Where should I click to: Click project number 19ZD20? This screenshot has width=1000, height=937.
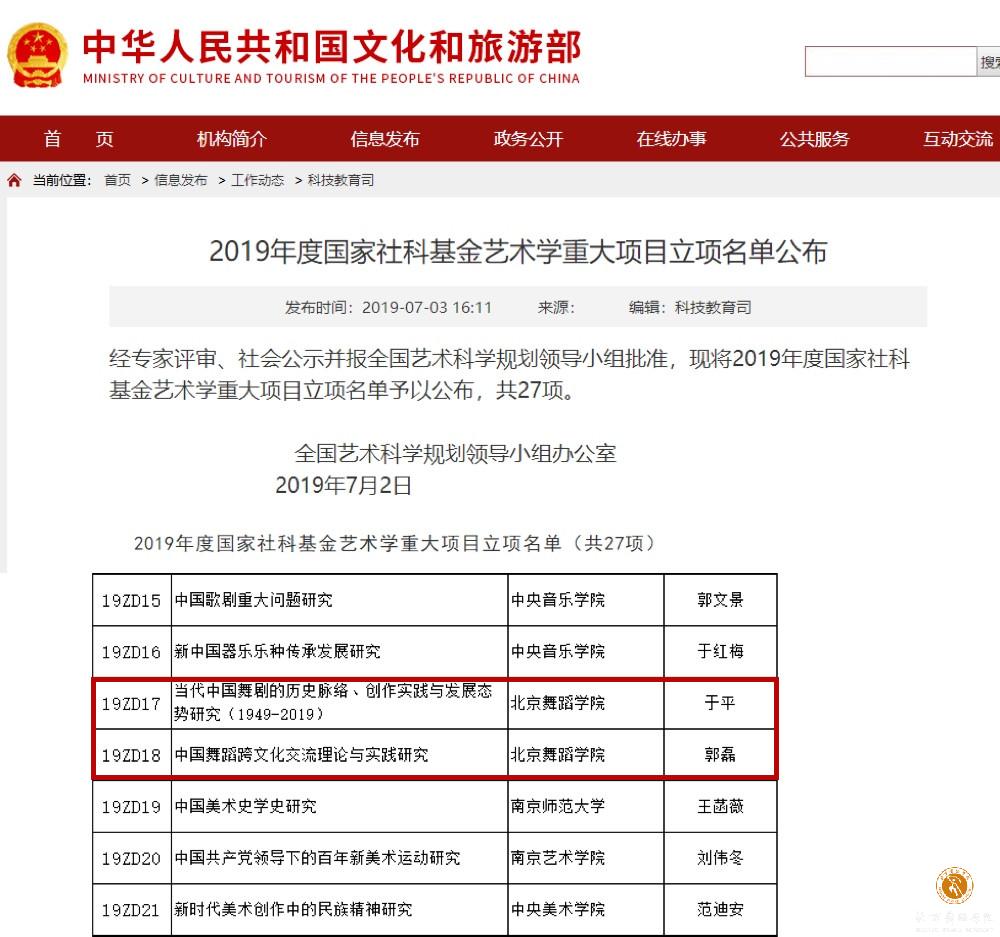[131, 859]
